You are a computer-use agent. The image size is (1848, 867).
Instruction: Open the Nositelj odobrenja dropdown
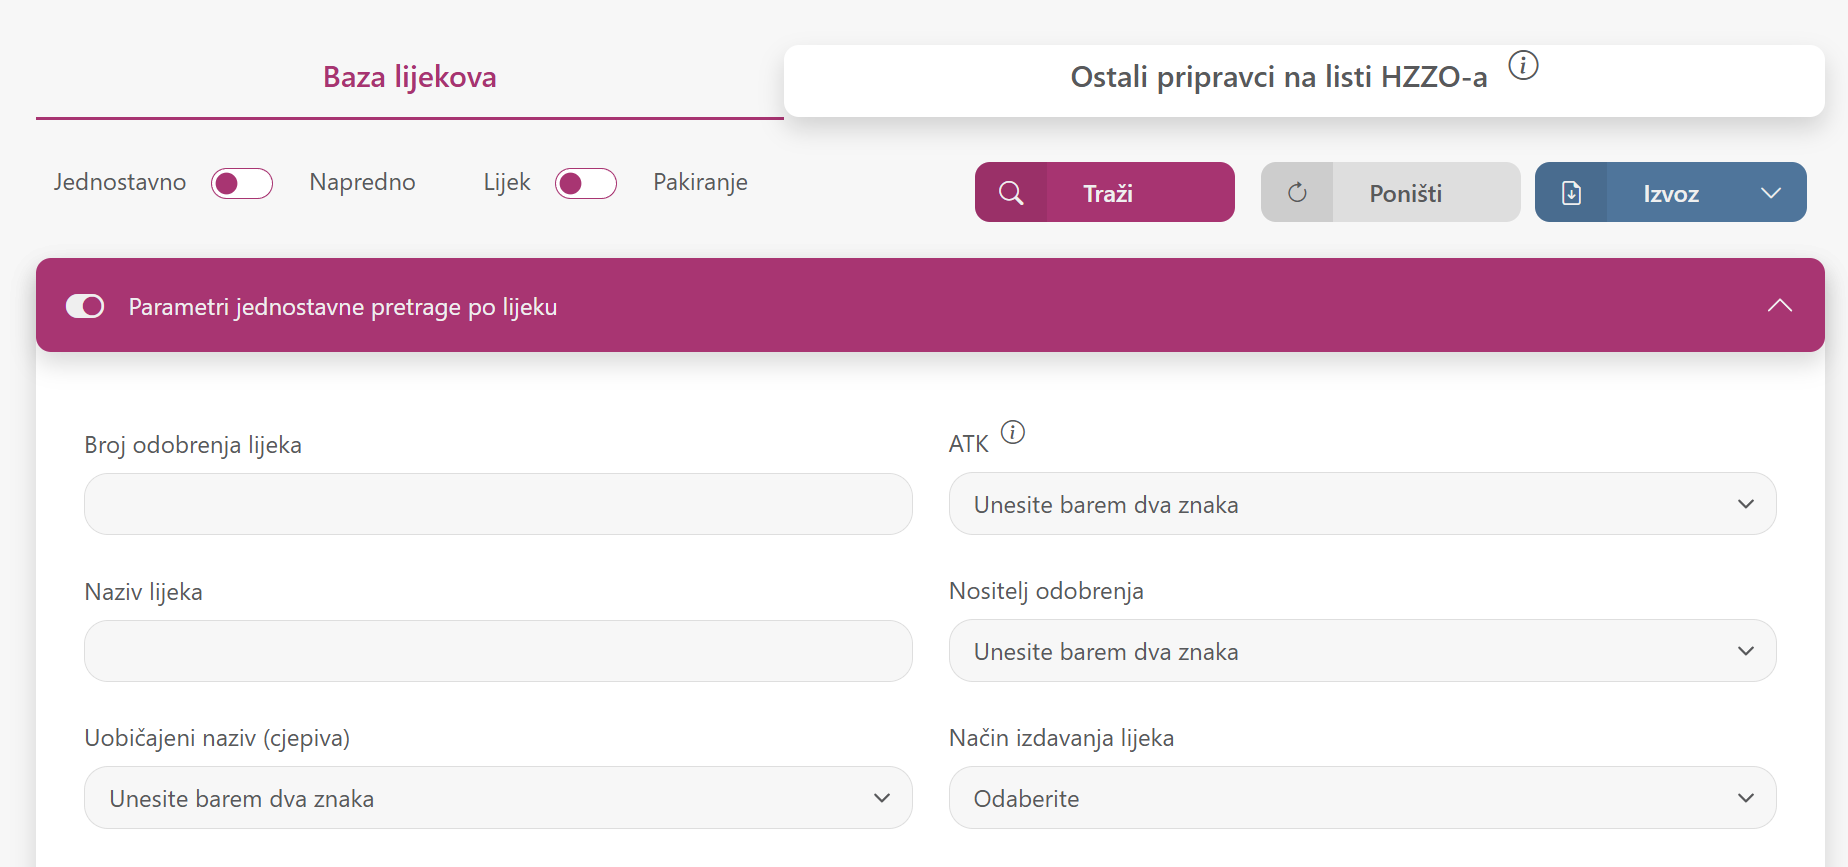click(x=1362, y=651)
